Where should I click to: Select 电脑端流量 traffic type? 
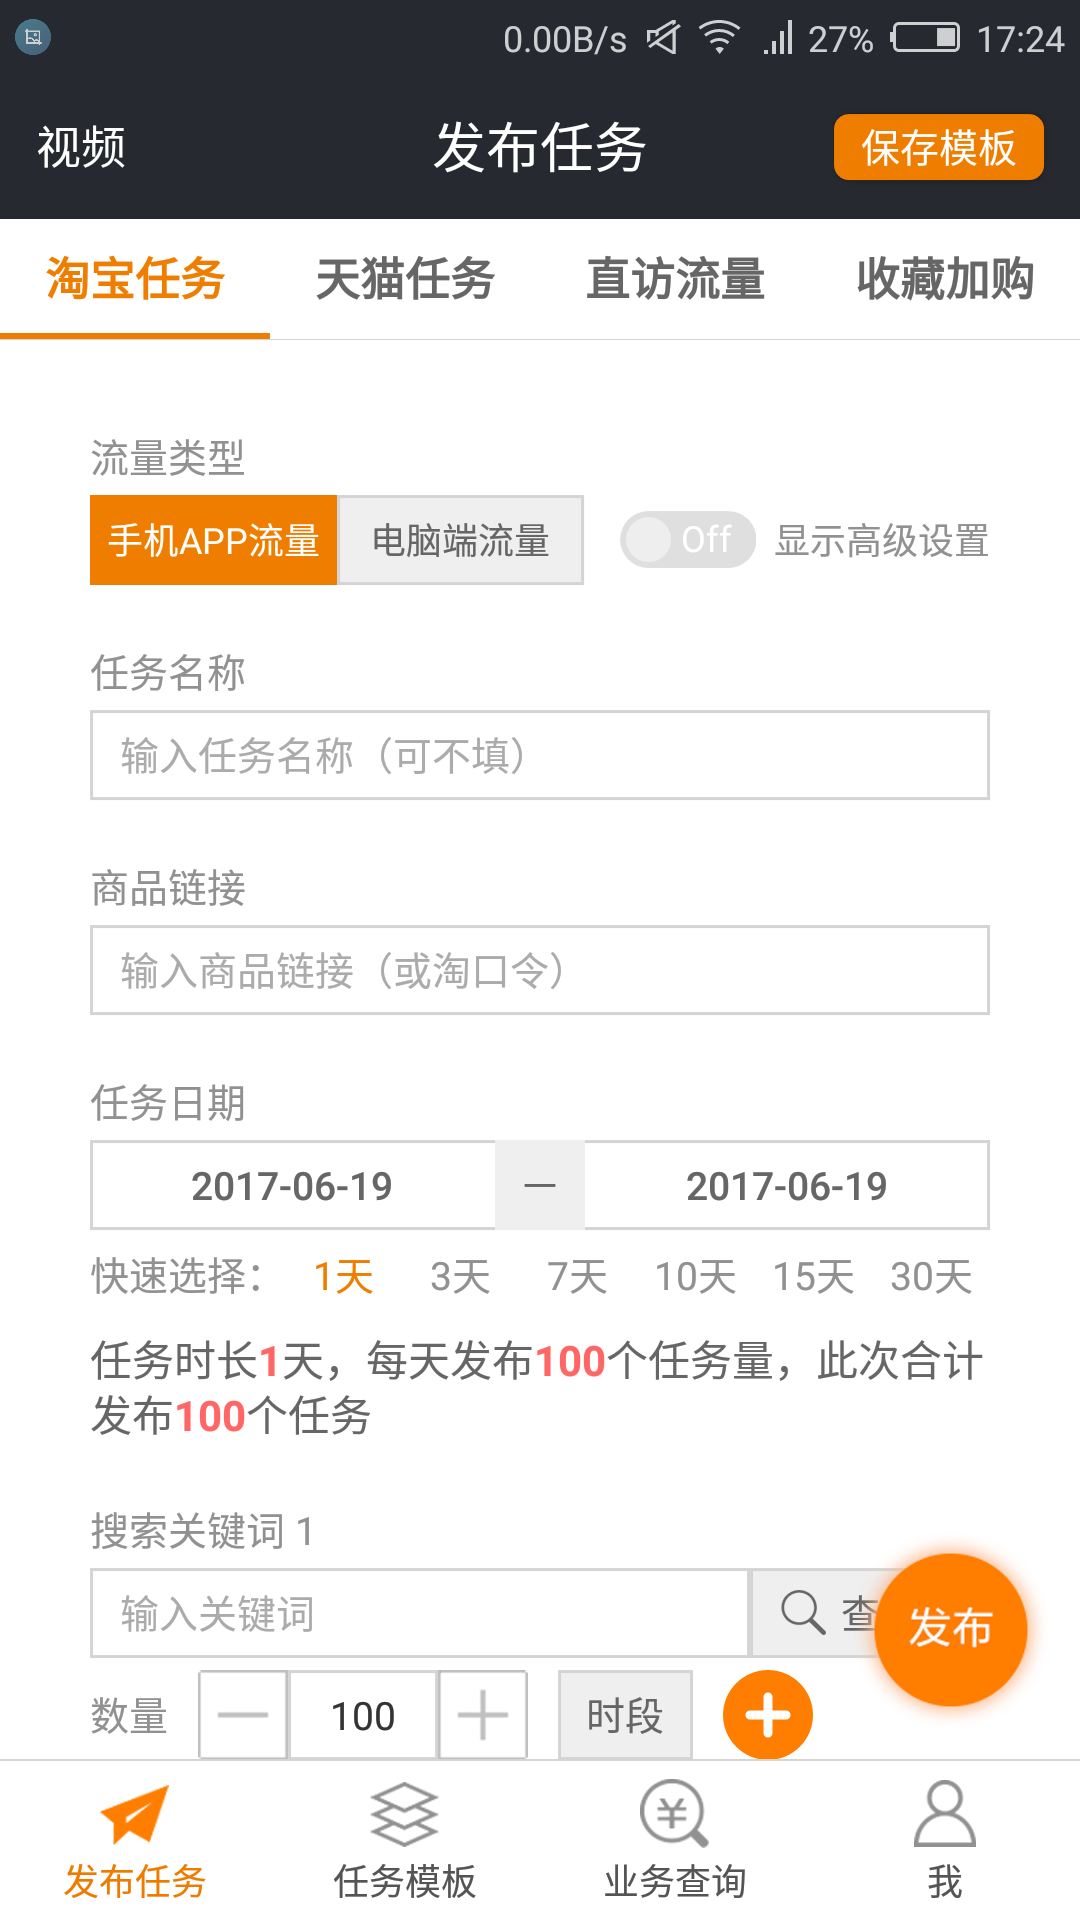coord(461,540)
